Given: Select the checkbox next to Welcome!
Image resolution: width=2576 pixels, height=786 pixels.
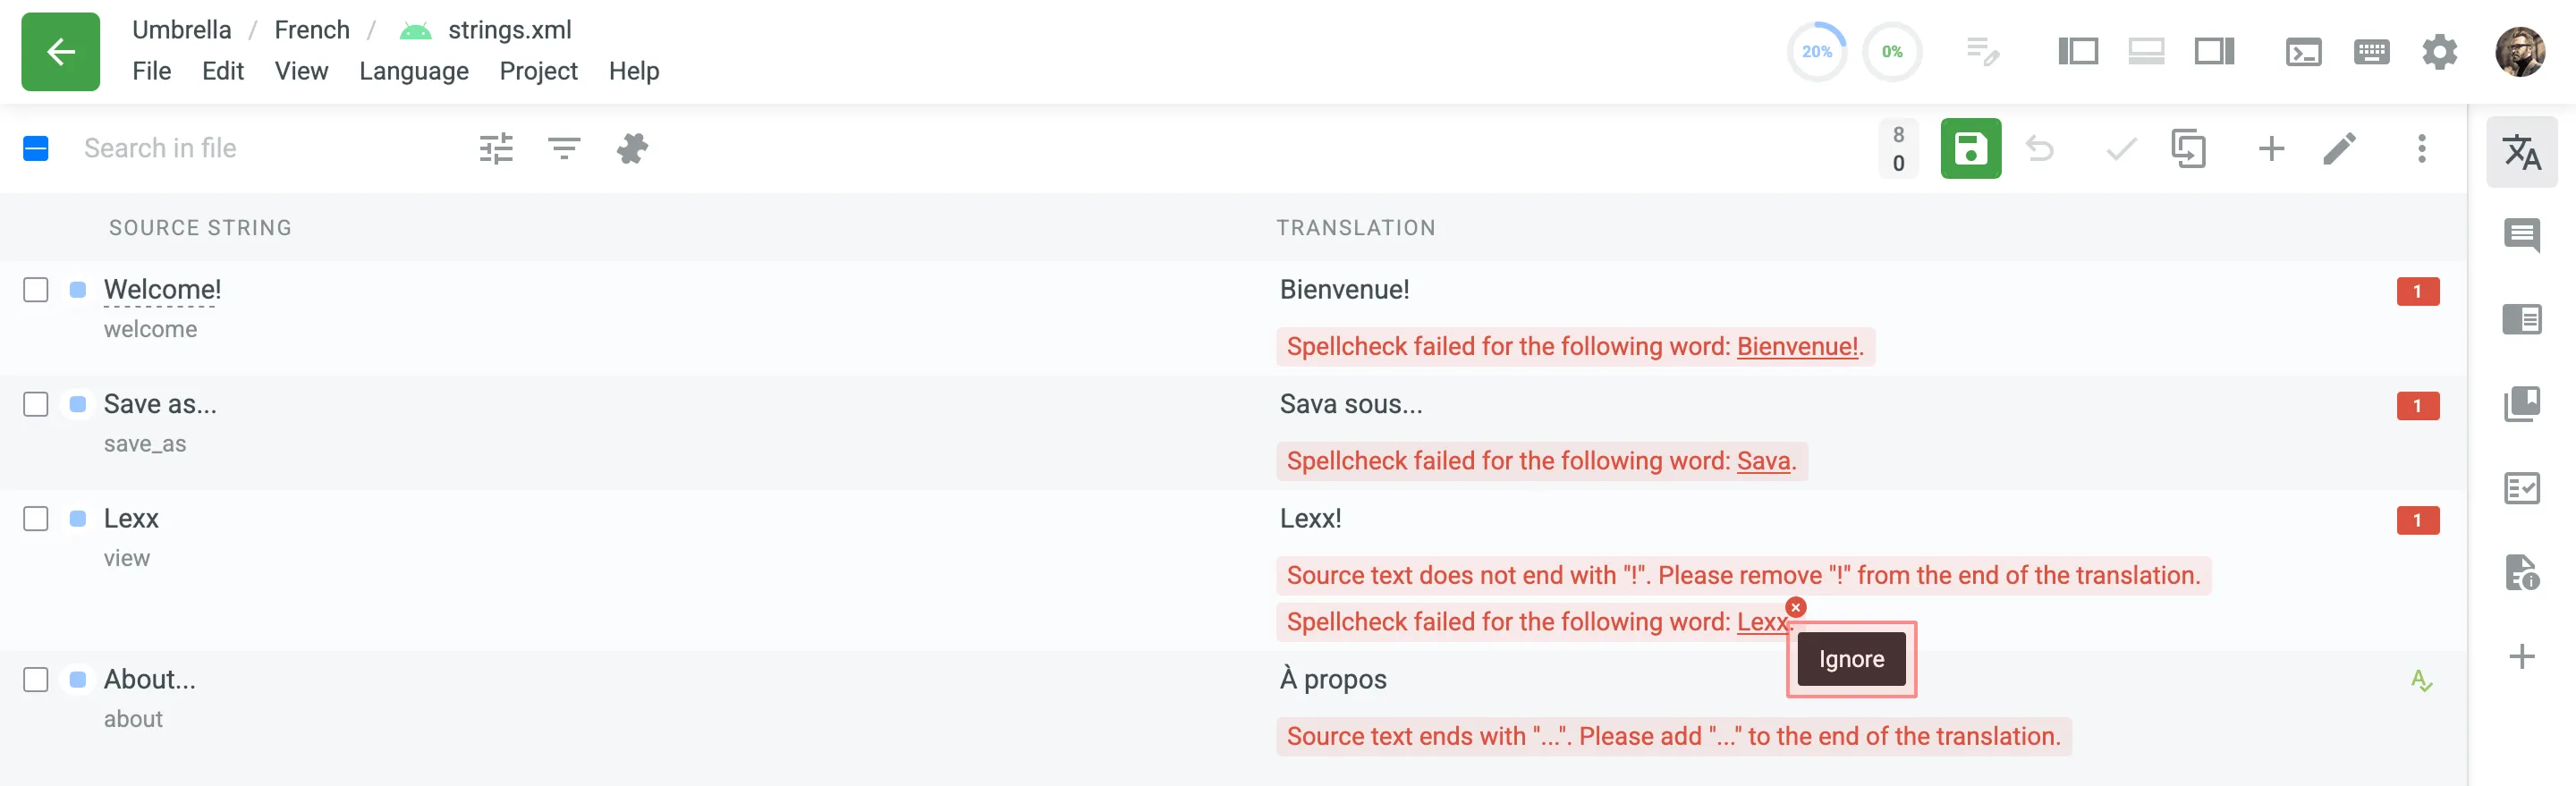Looking at the screenshot, I should [x=36, y=290].
